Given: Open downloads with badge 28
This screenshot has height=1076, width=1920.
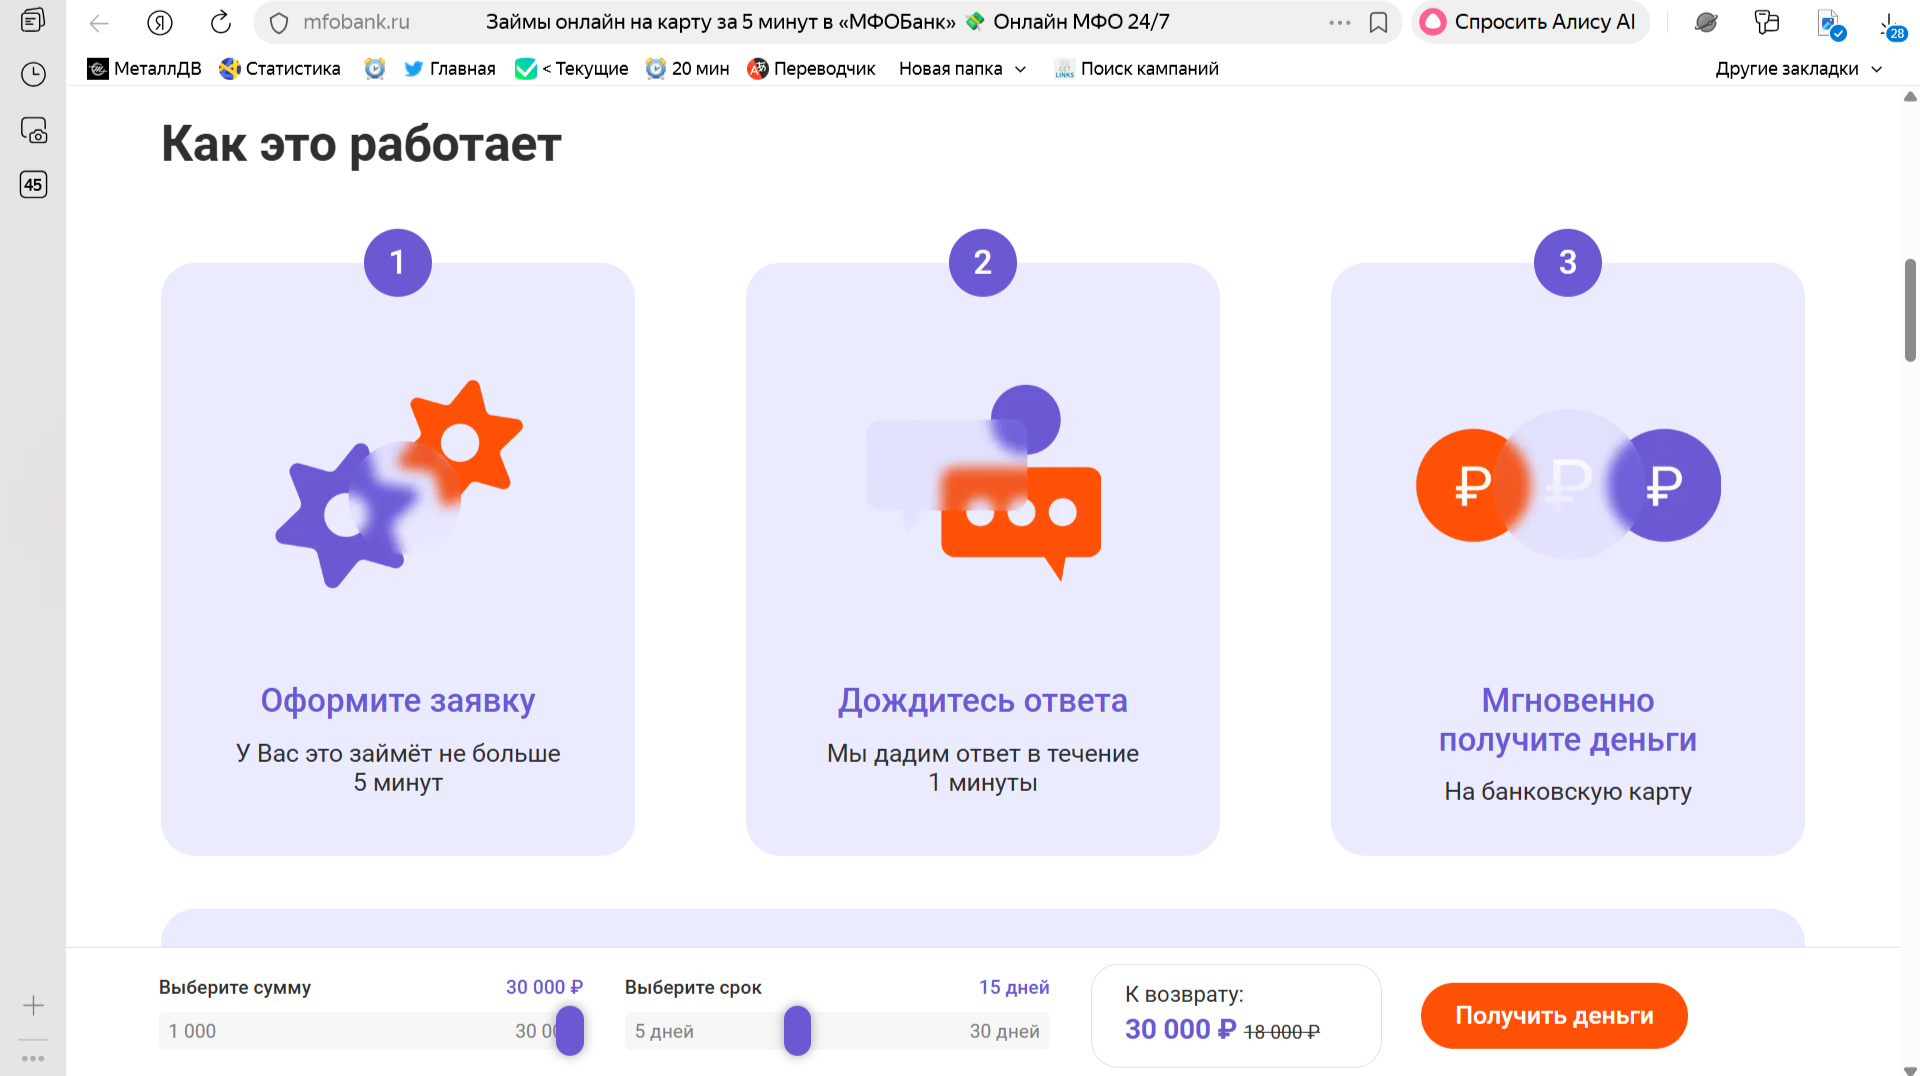Looking at the screenshot, I should click(1891, 26).
